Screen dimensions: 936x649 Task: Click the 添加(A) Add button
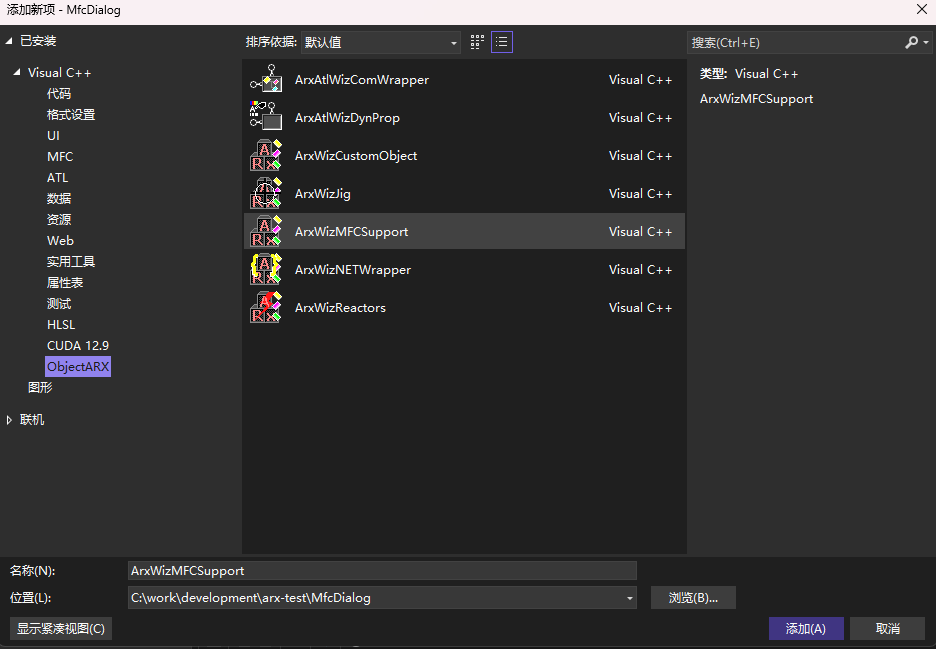click(805, 629)
